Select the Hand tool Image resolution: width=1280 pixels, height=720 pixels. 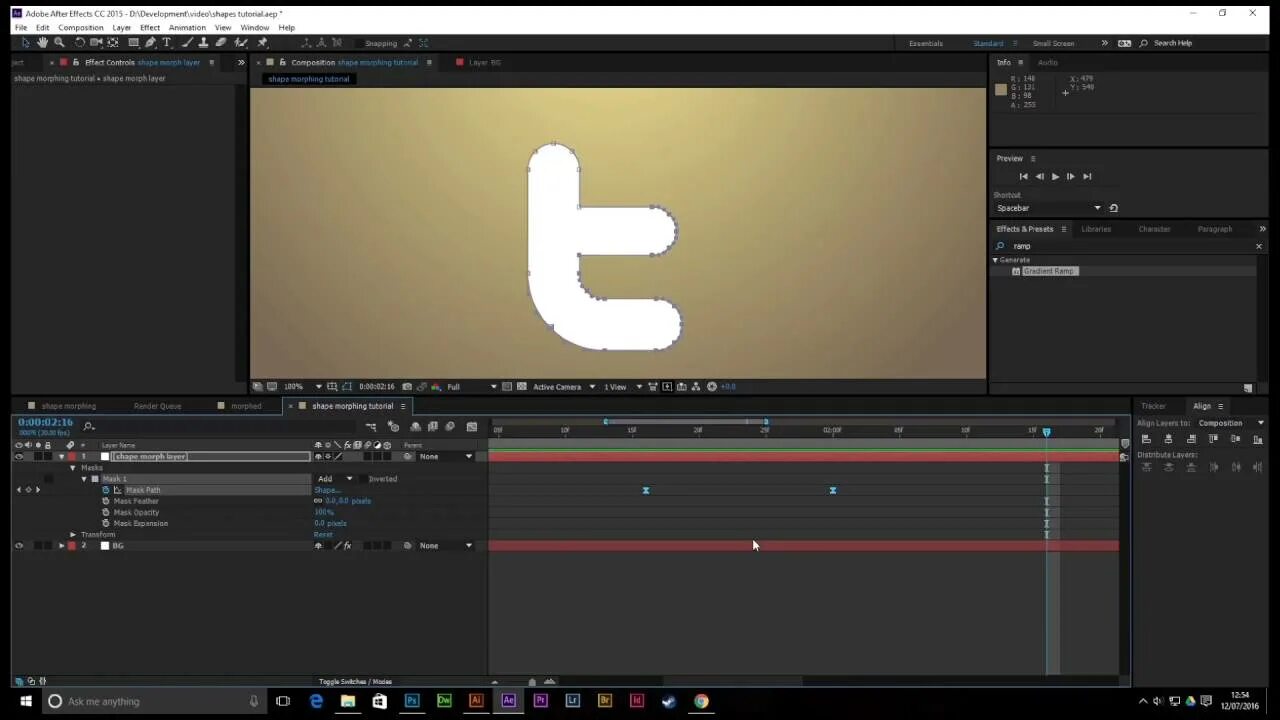[42, 43]
